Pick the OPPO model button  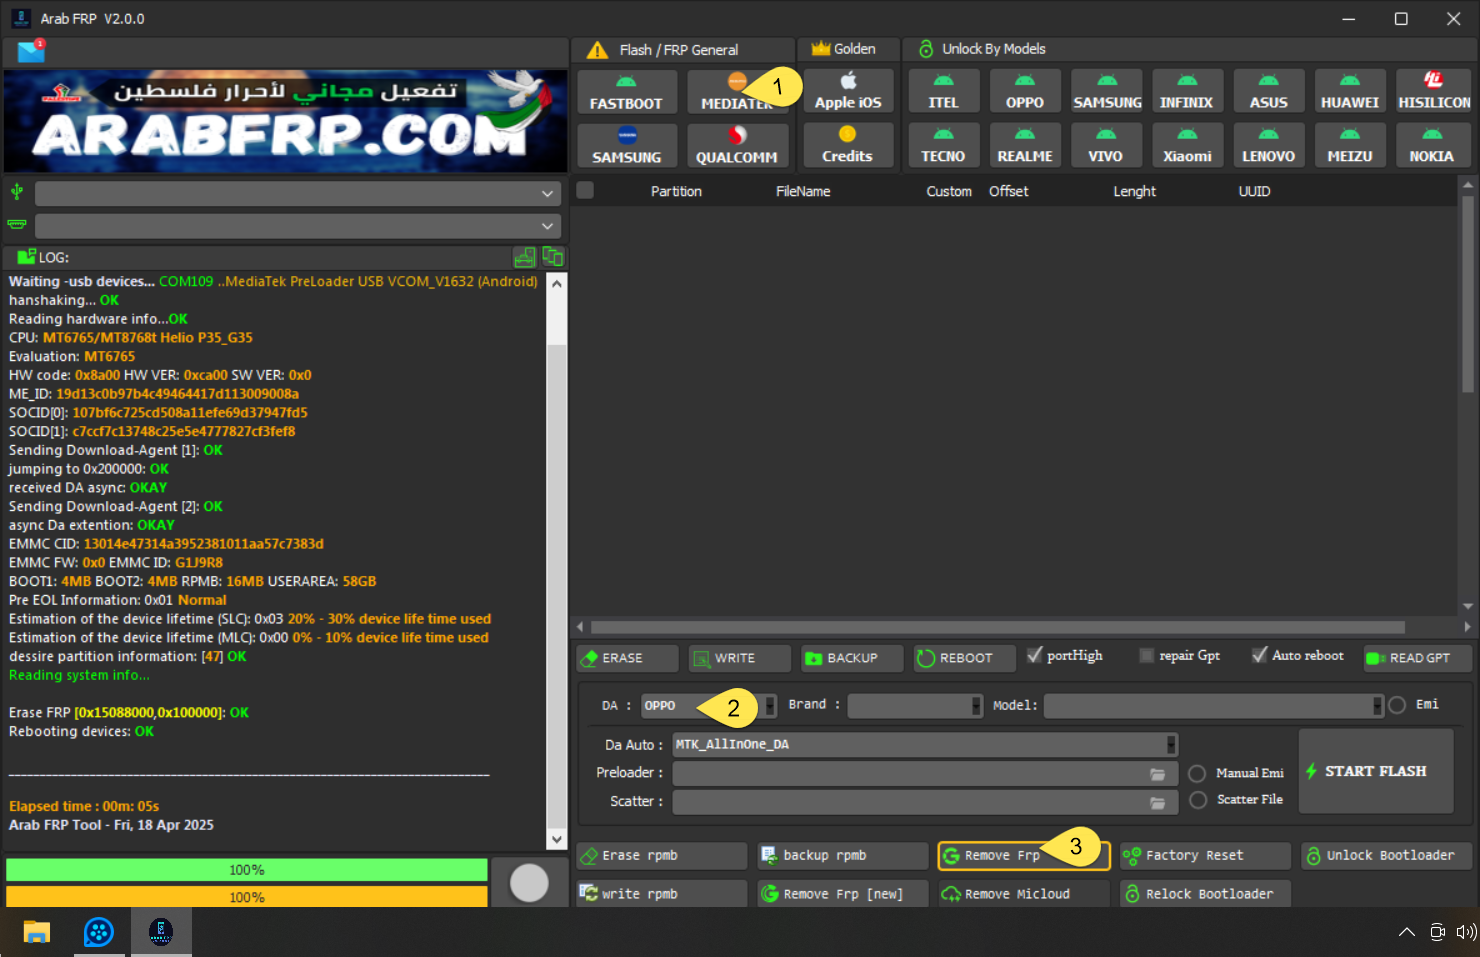[x=1025, y=92]
